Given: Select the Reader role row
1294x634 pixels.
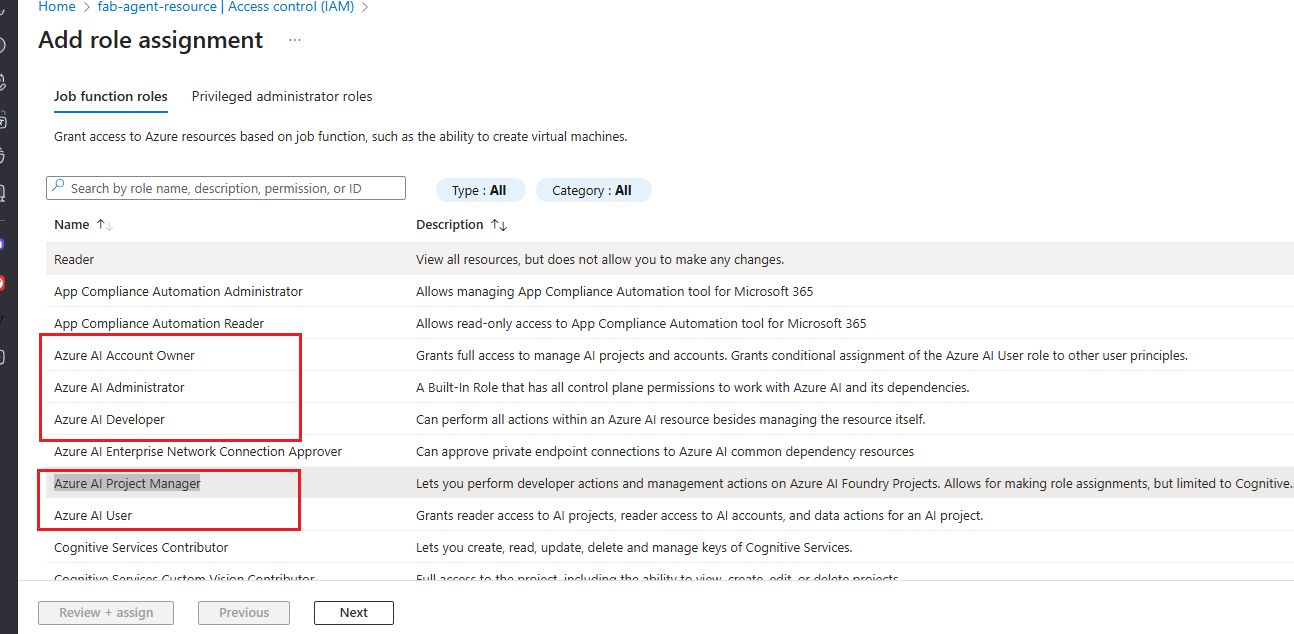Looking at the screenshot, I should click(x=670, y=259).
